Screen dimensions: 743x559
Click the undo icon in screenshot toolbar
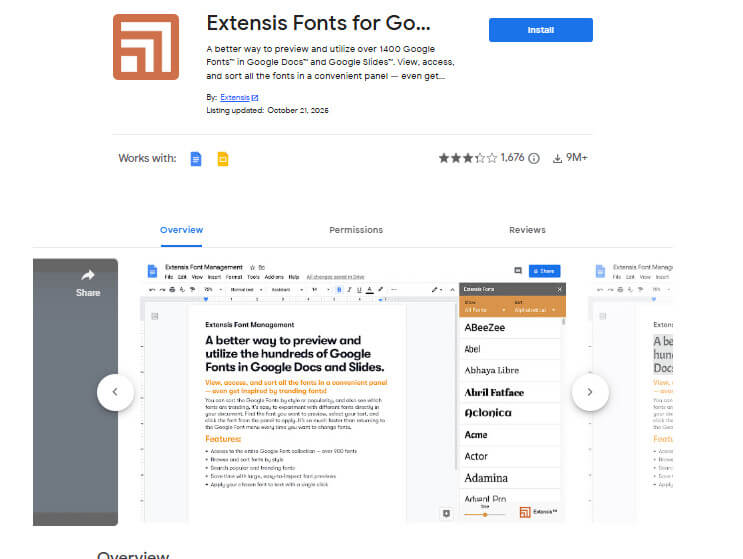pyautogui.click(x=152, y=289)
